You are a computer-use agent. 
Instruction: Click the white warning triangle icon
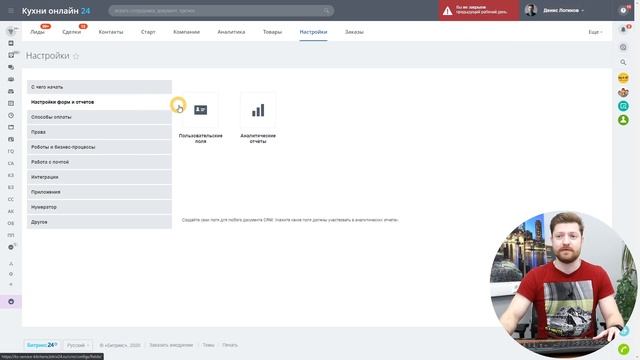(448, 11)
